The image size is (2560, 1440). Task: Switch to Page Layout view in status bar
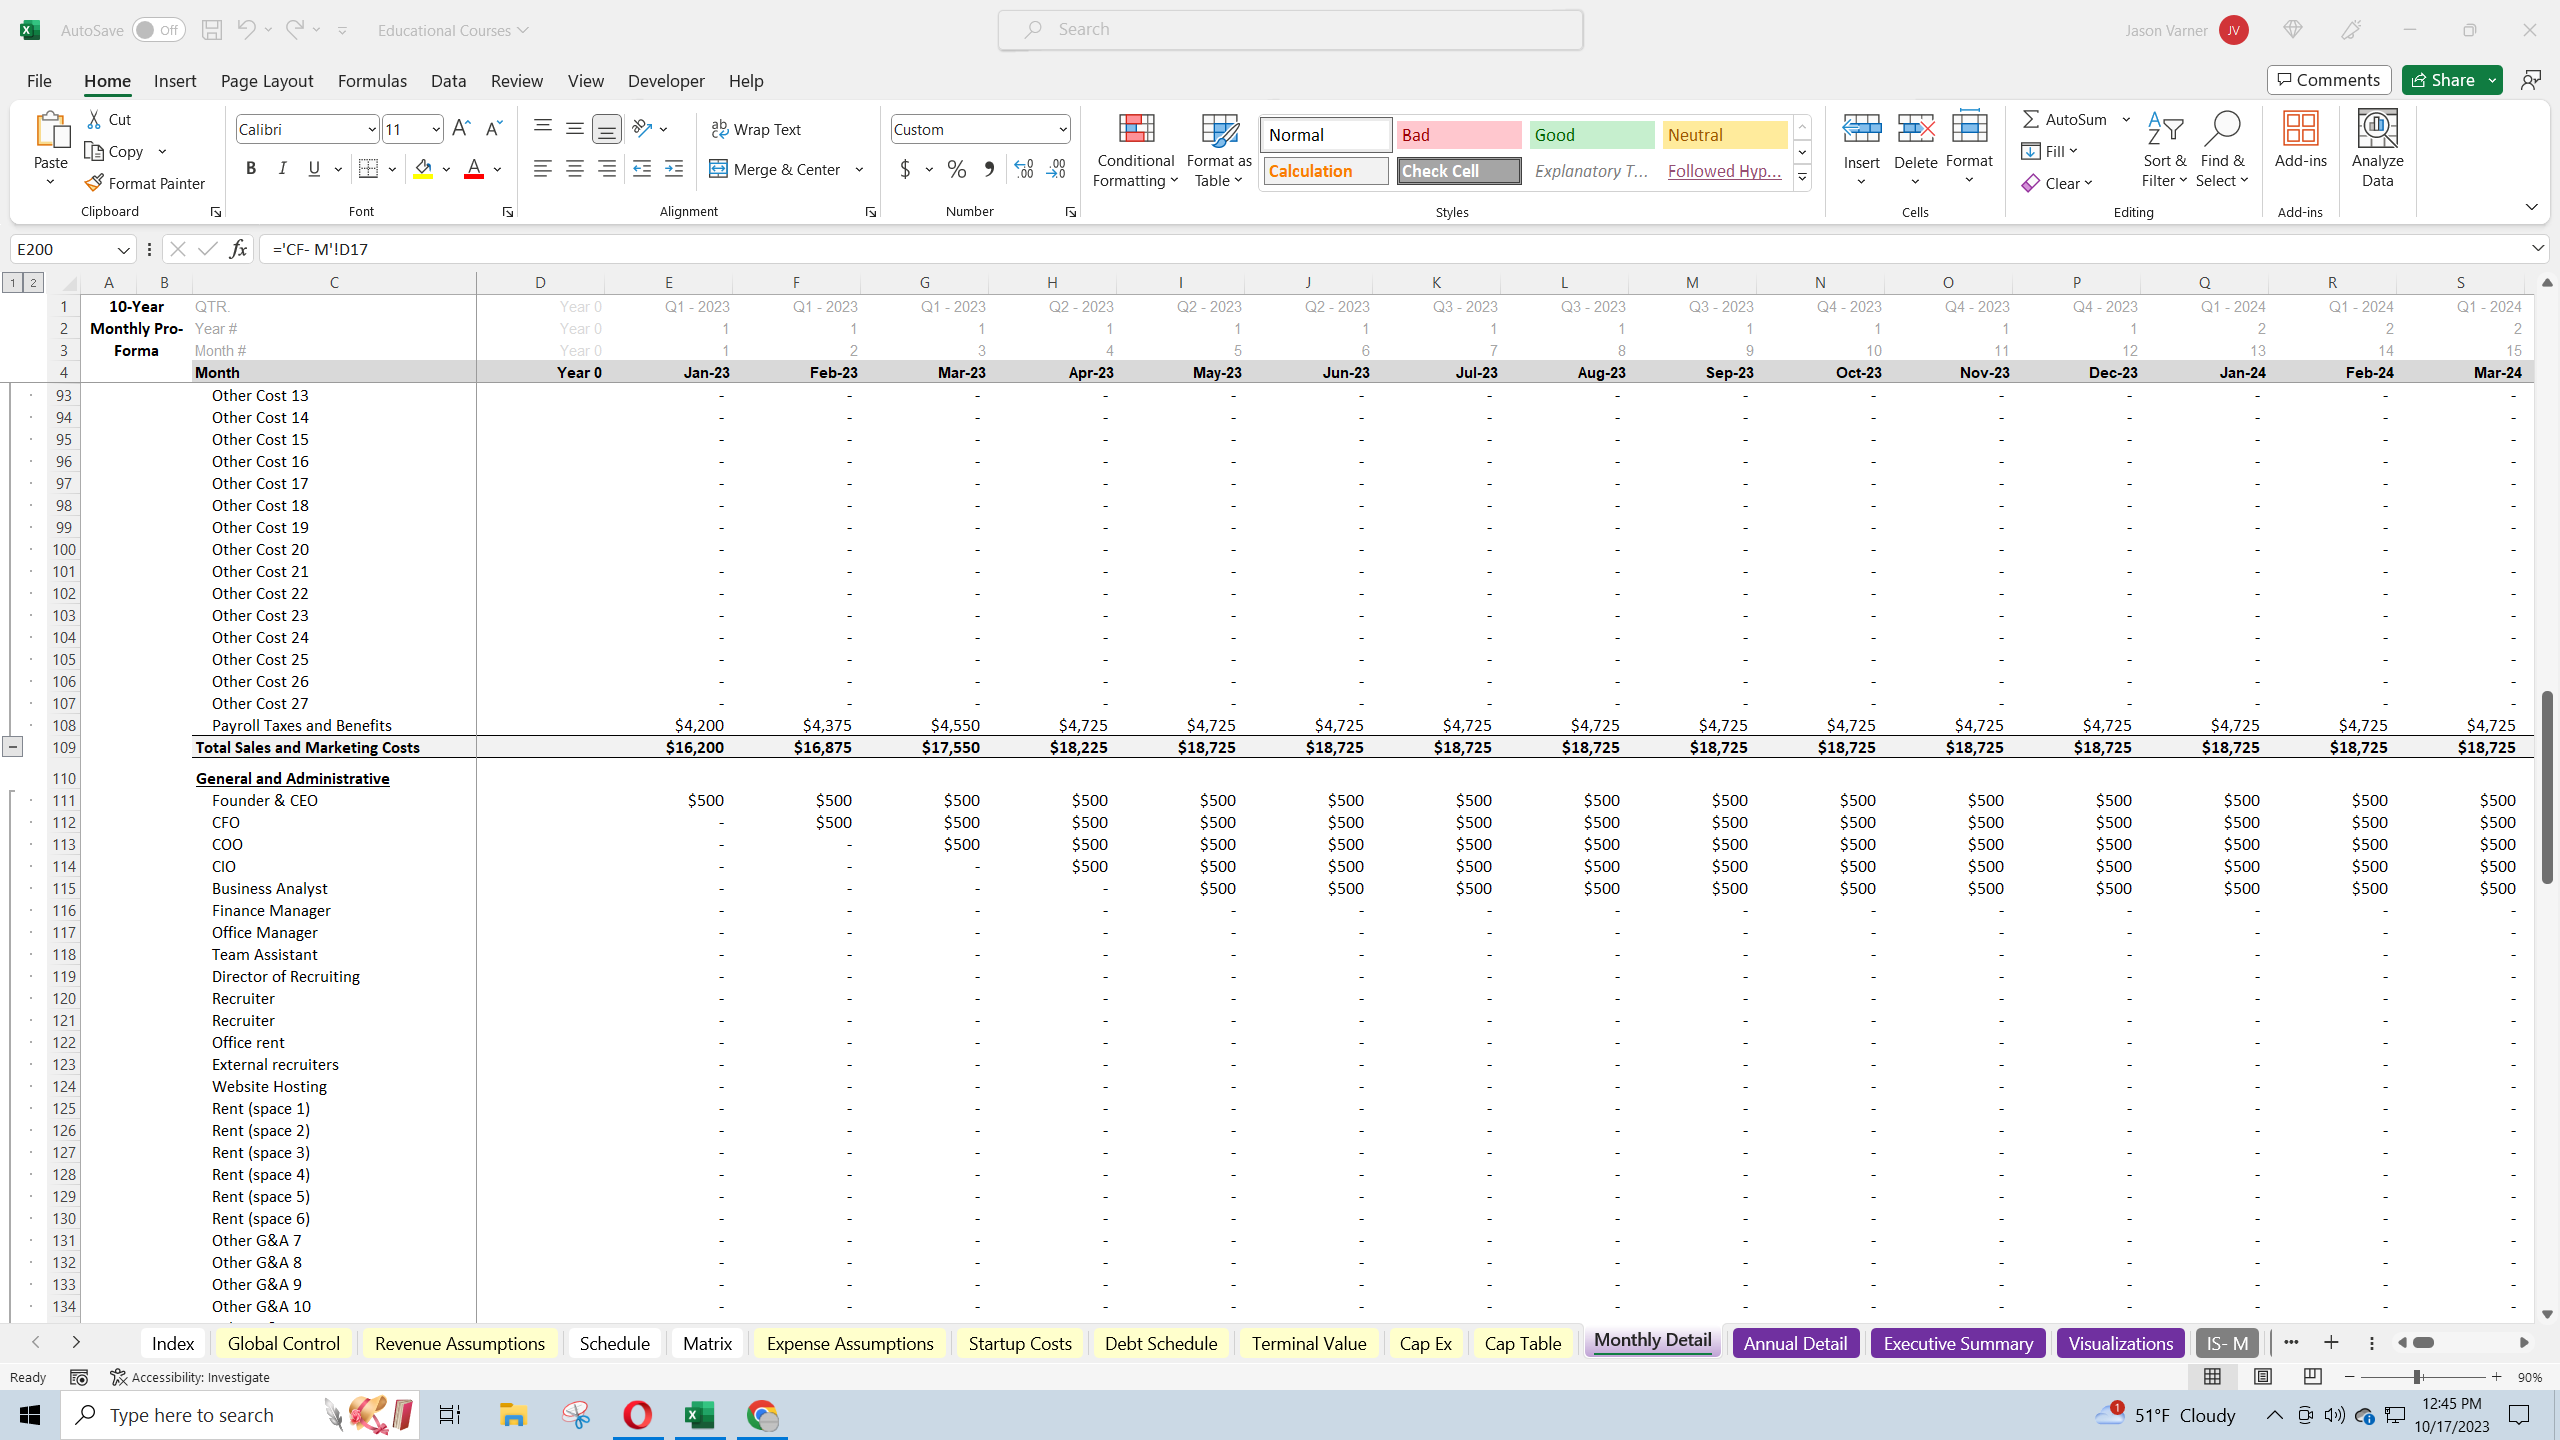pos(2262,1377)
